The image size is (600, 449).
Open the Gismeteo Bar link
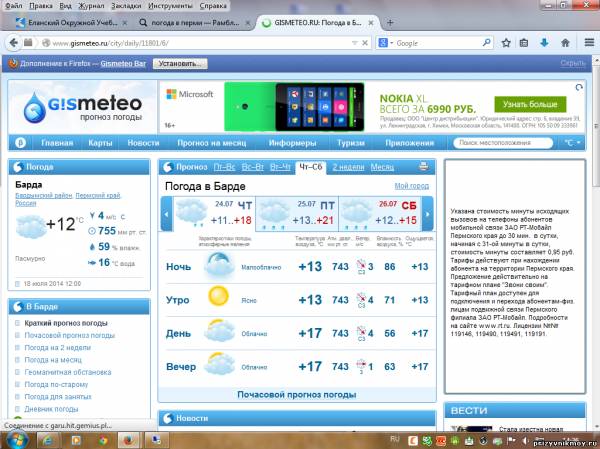click(x=123, y=64)
